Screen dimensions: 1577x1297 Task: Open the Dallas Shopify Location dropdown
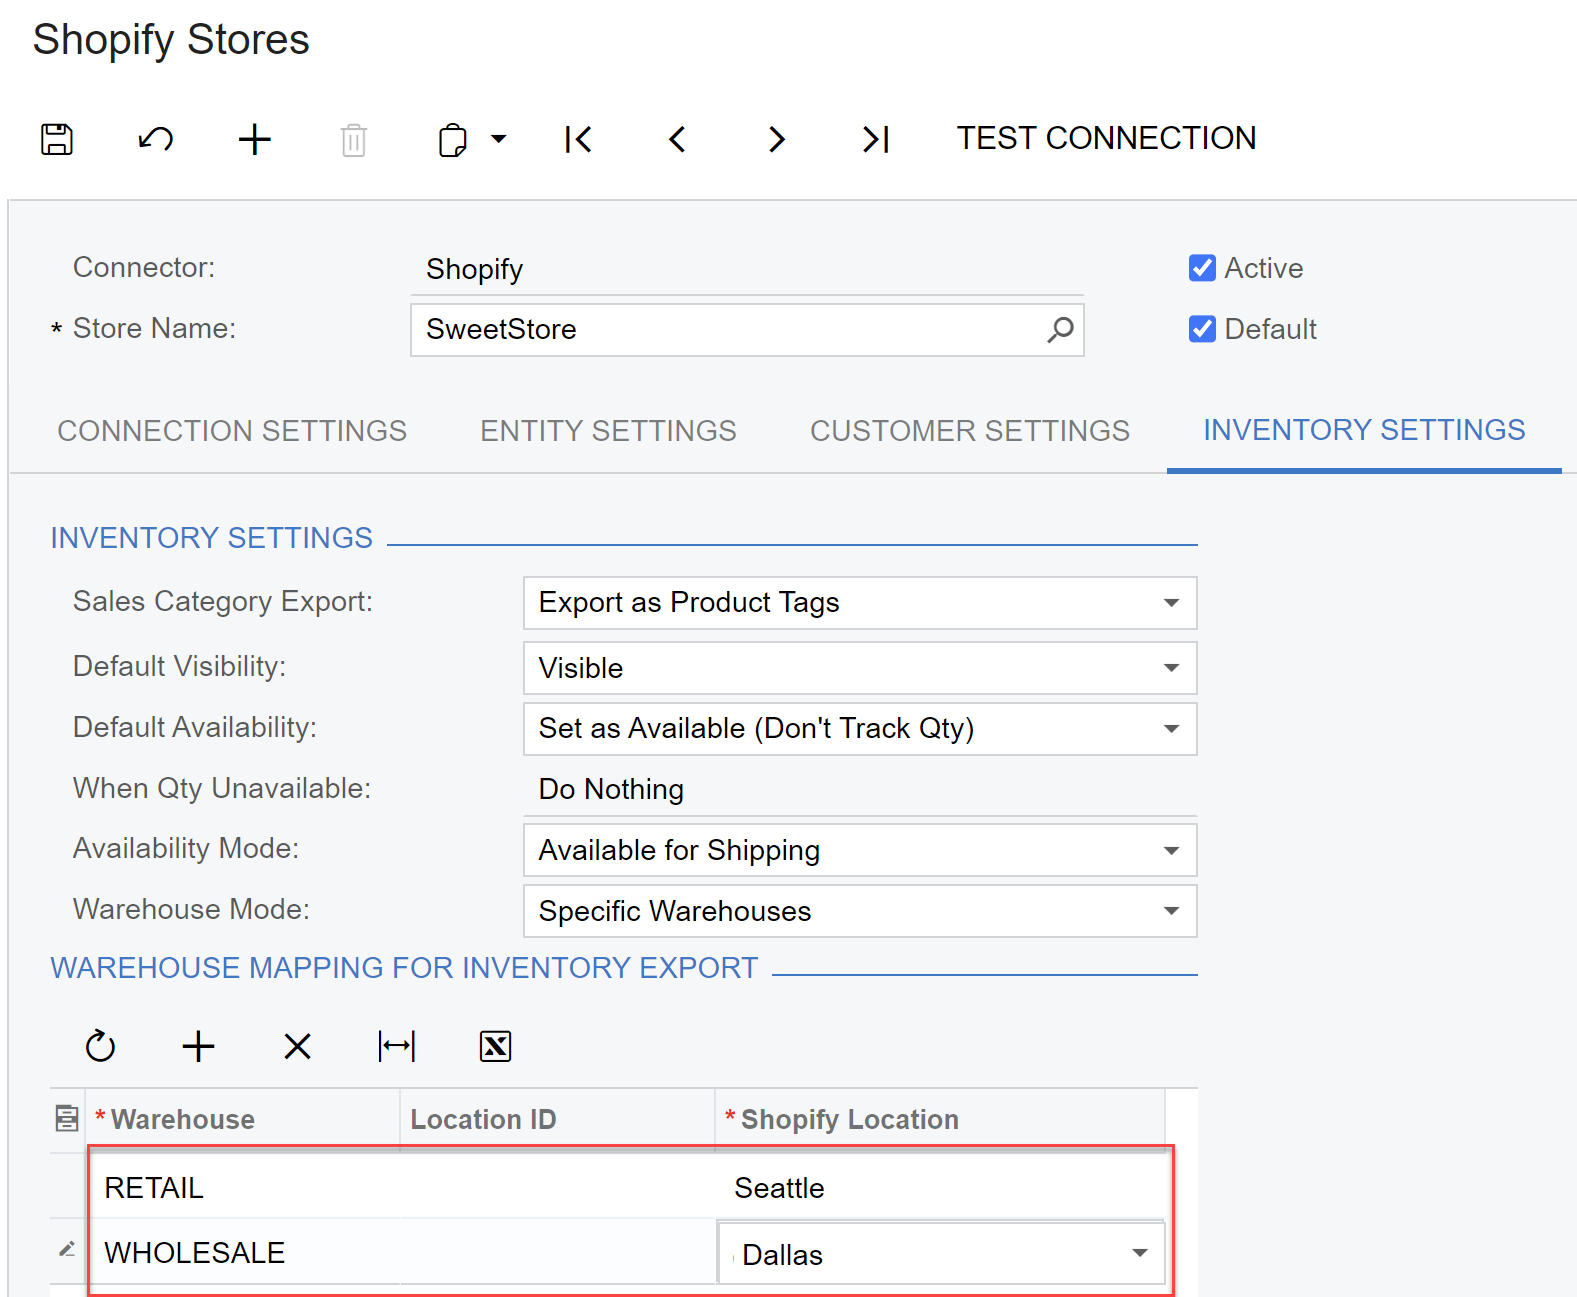(x=1139, y=1253)
